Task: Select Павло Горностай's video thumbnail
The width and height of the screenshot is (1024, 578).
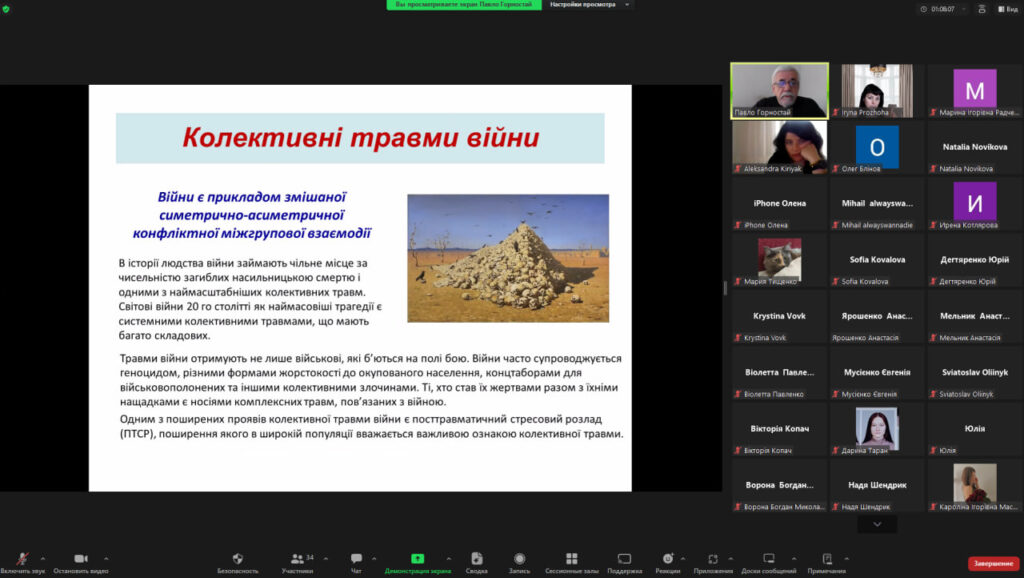Action: point(779,90)
